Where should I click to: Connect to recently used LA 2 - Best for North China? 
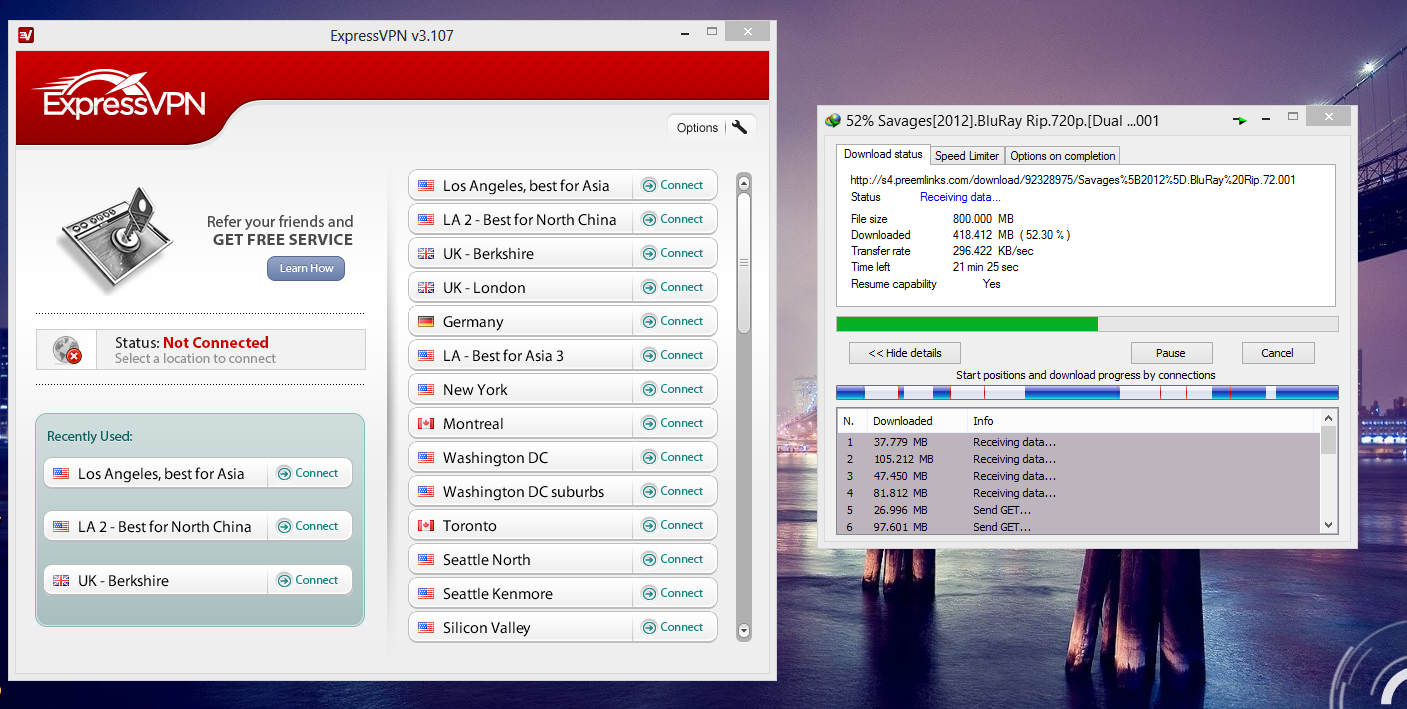click(x=309, y=526)
